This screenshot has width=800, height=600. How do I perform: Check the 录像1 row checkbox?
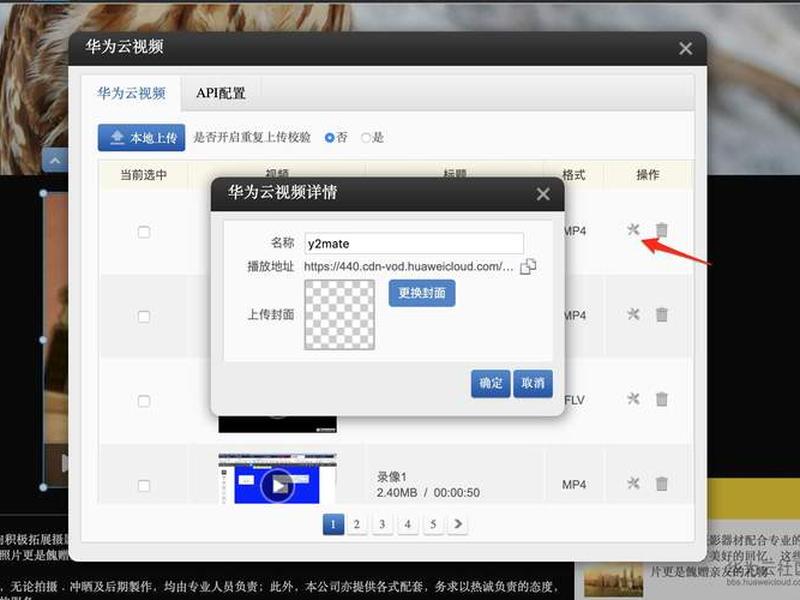pos(144,485)
